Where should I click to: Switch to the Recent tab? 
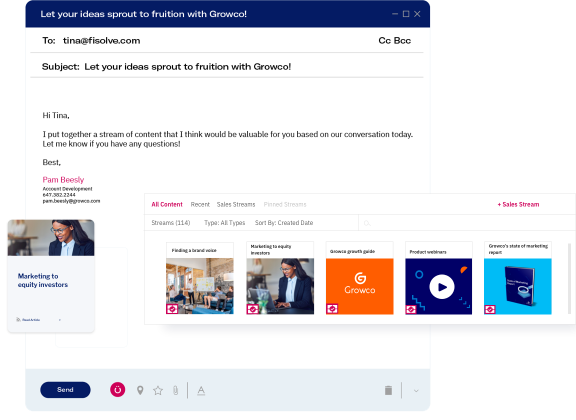click(x=200, y=204)
